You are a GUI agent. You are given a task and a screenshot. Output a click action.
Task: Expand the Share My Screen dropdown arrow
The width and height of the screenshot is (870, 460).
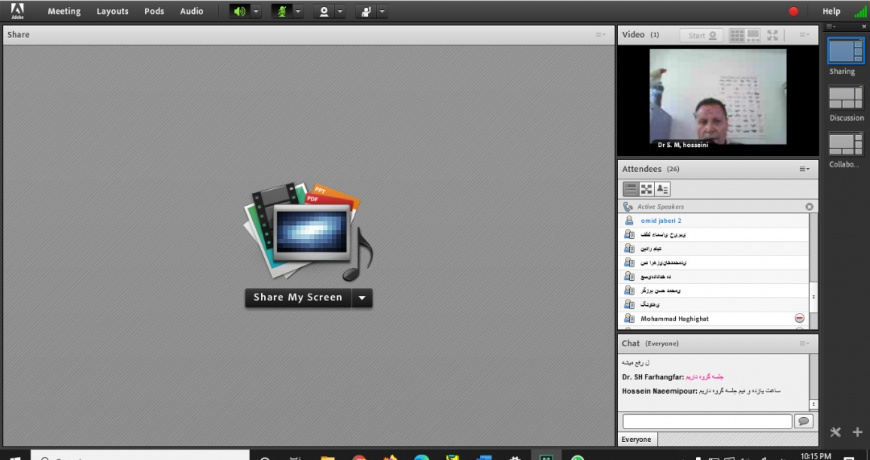click(362, 297)
